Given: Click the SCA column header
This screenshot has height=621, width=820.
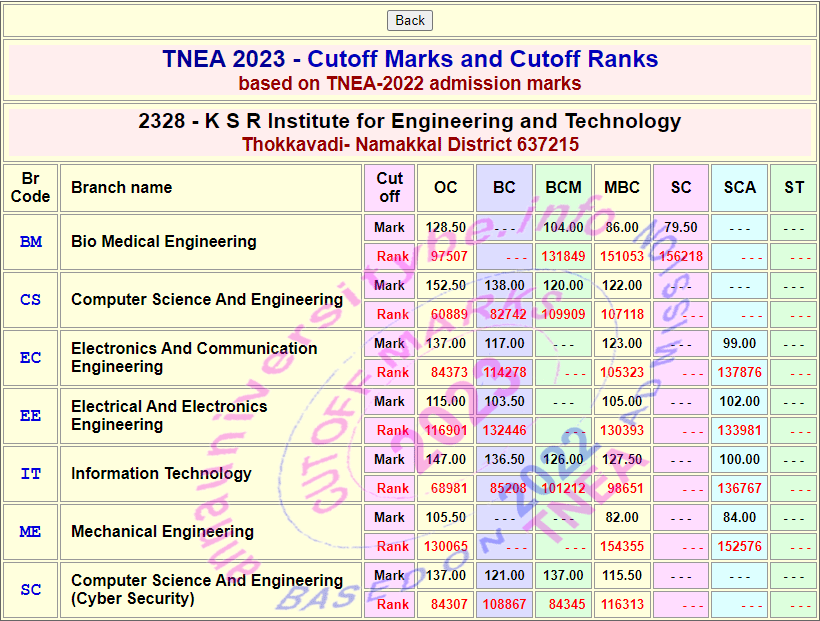Looking at the screenshot, I should [x=739, y=187].
